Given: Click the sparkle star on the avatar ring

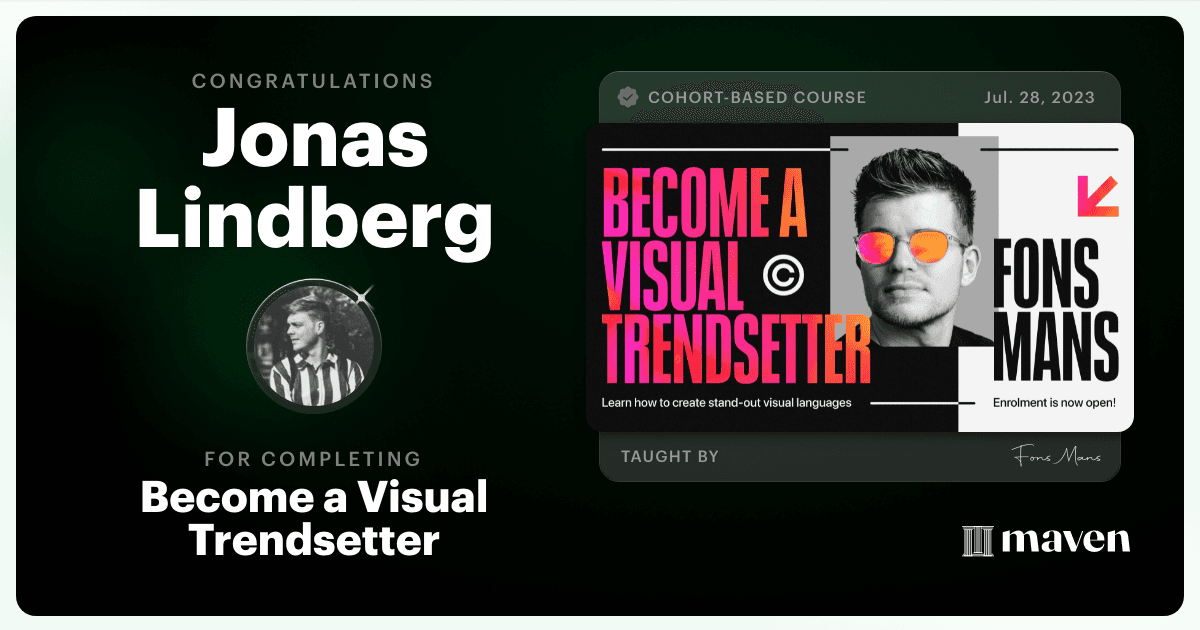Looking at the screenshot, I should pyautogui.click(x=364, y=295).
